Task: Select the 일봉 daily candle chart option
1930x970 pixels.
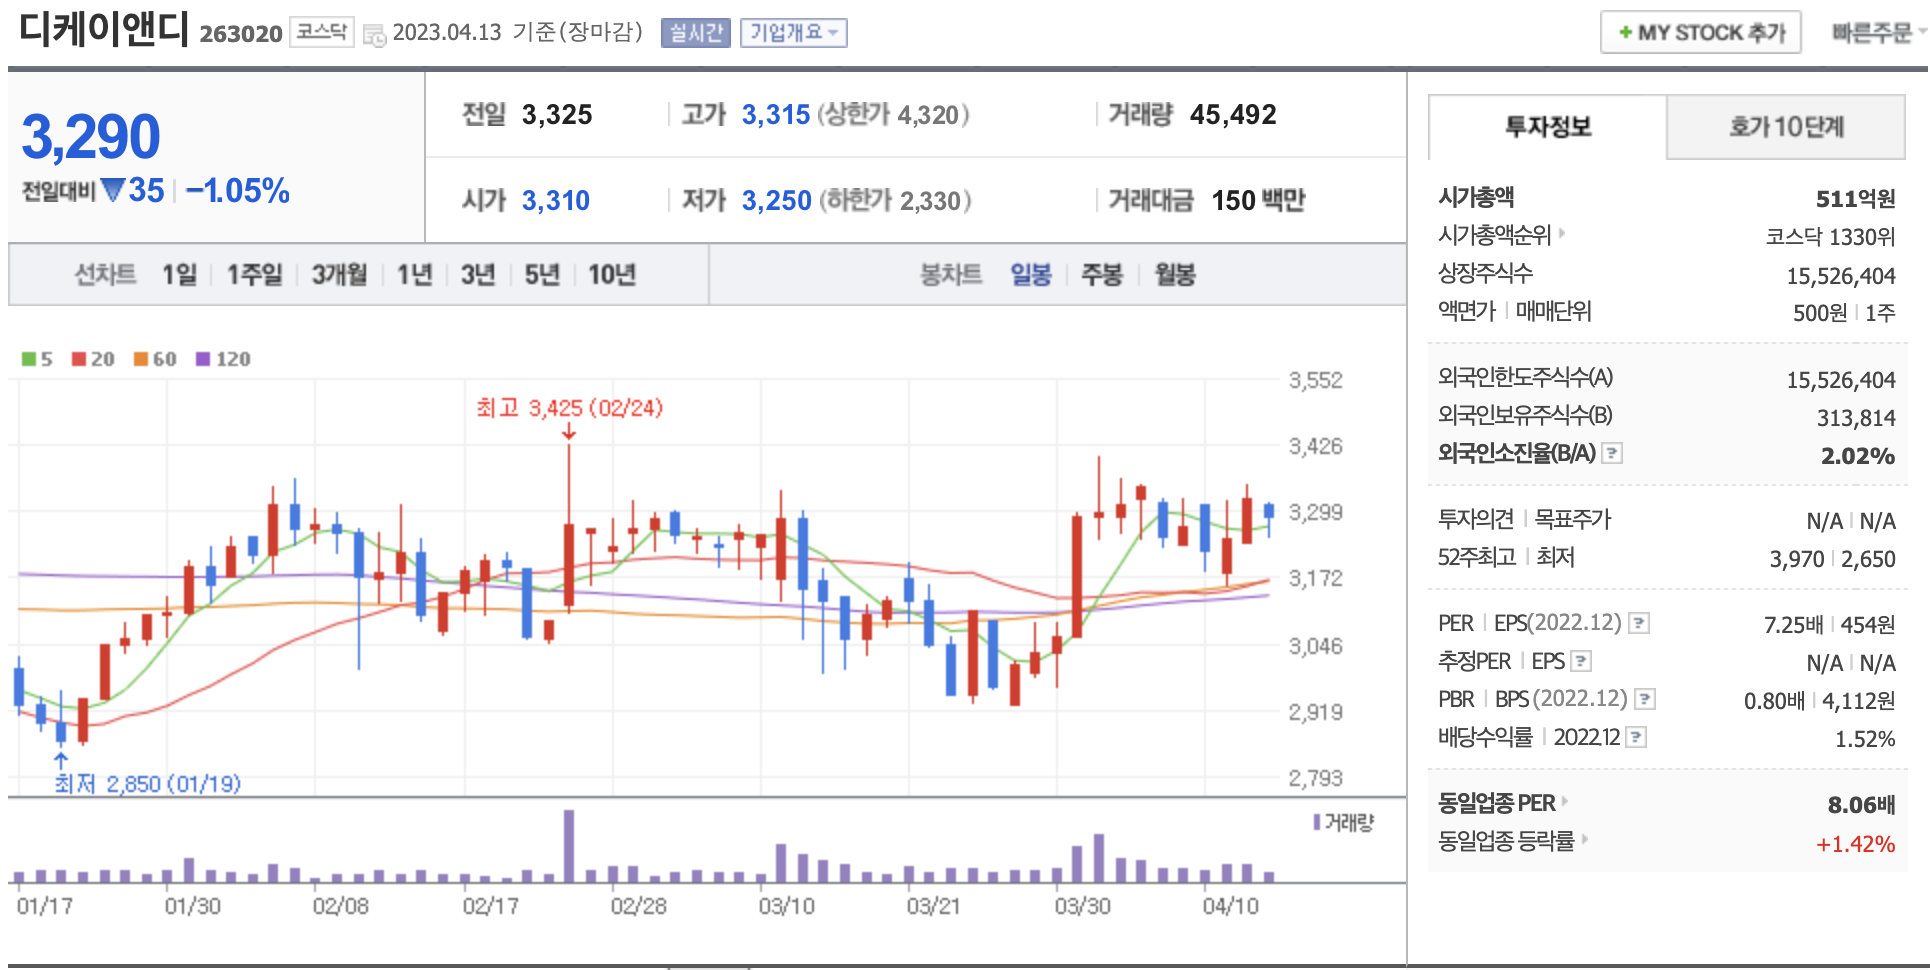Action: pos(1030,274)
